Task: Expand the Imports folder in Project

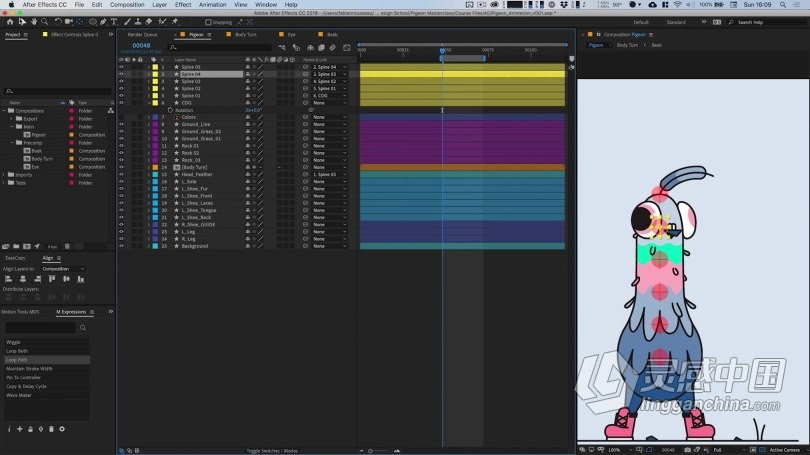Action: point(5,175)
